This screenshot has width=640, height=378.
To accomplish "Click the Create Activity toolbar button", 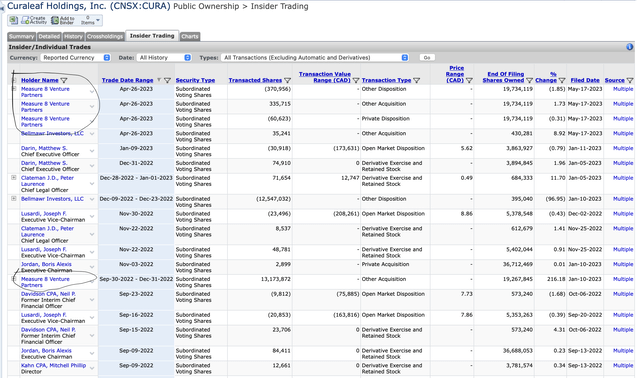I will pos(34,20).
